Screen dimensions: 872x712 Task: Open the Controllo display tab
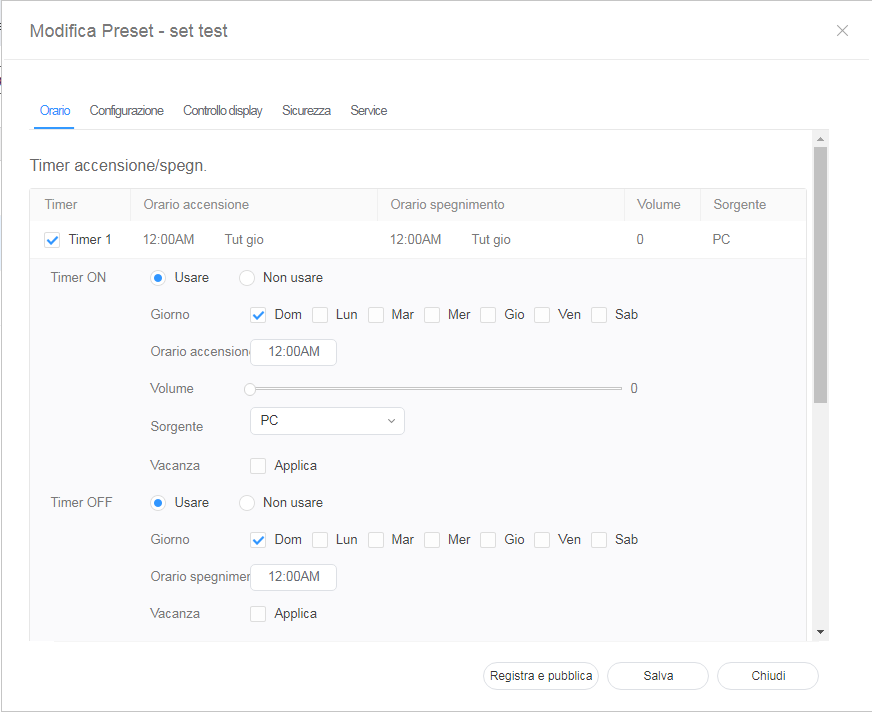point(222,111)
